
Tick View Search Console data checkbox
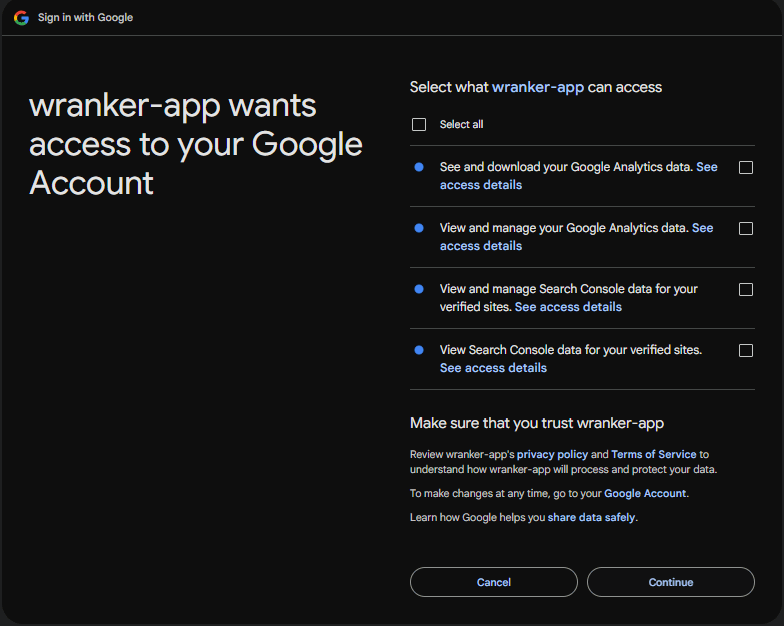(x=746, y=350)
